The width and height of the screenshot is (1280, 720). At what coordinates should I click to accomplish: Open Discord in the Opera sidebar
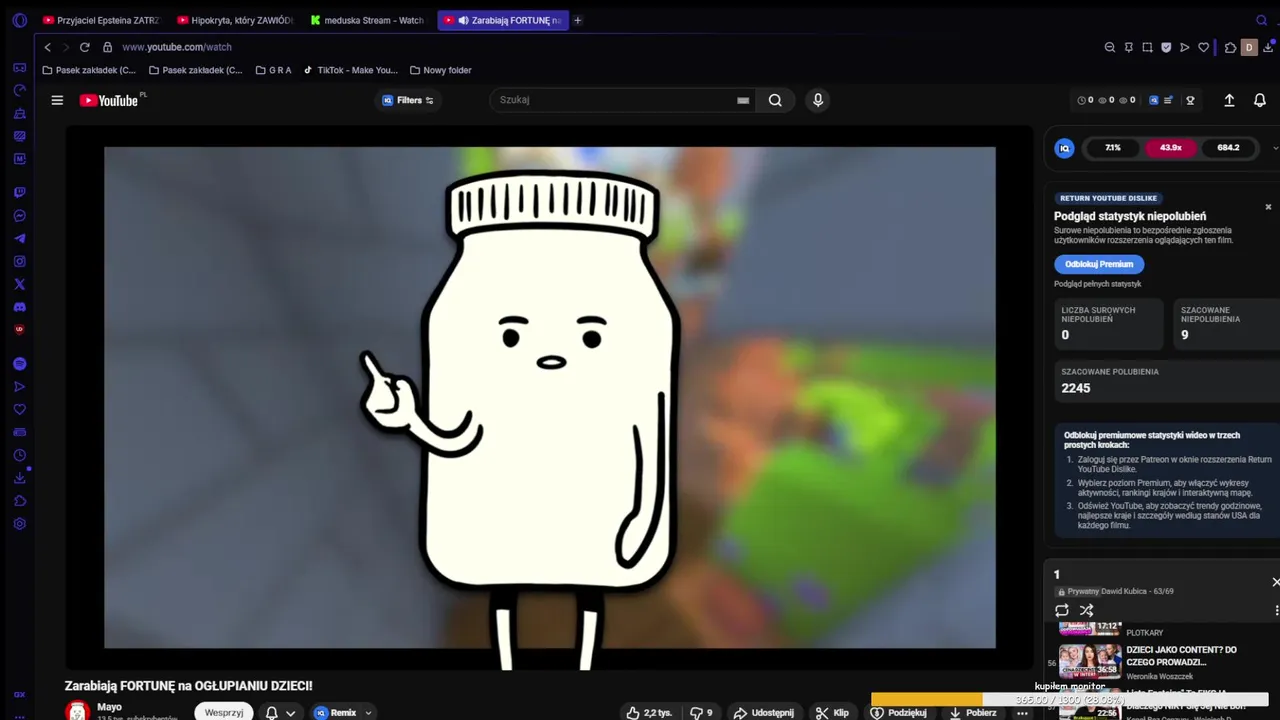pos(19,307)
